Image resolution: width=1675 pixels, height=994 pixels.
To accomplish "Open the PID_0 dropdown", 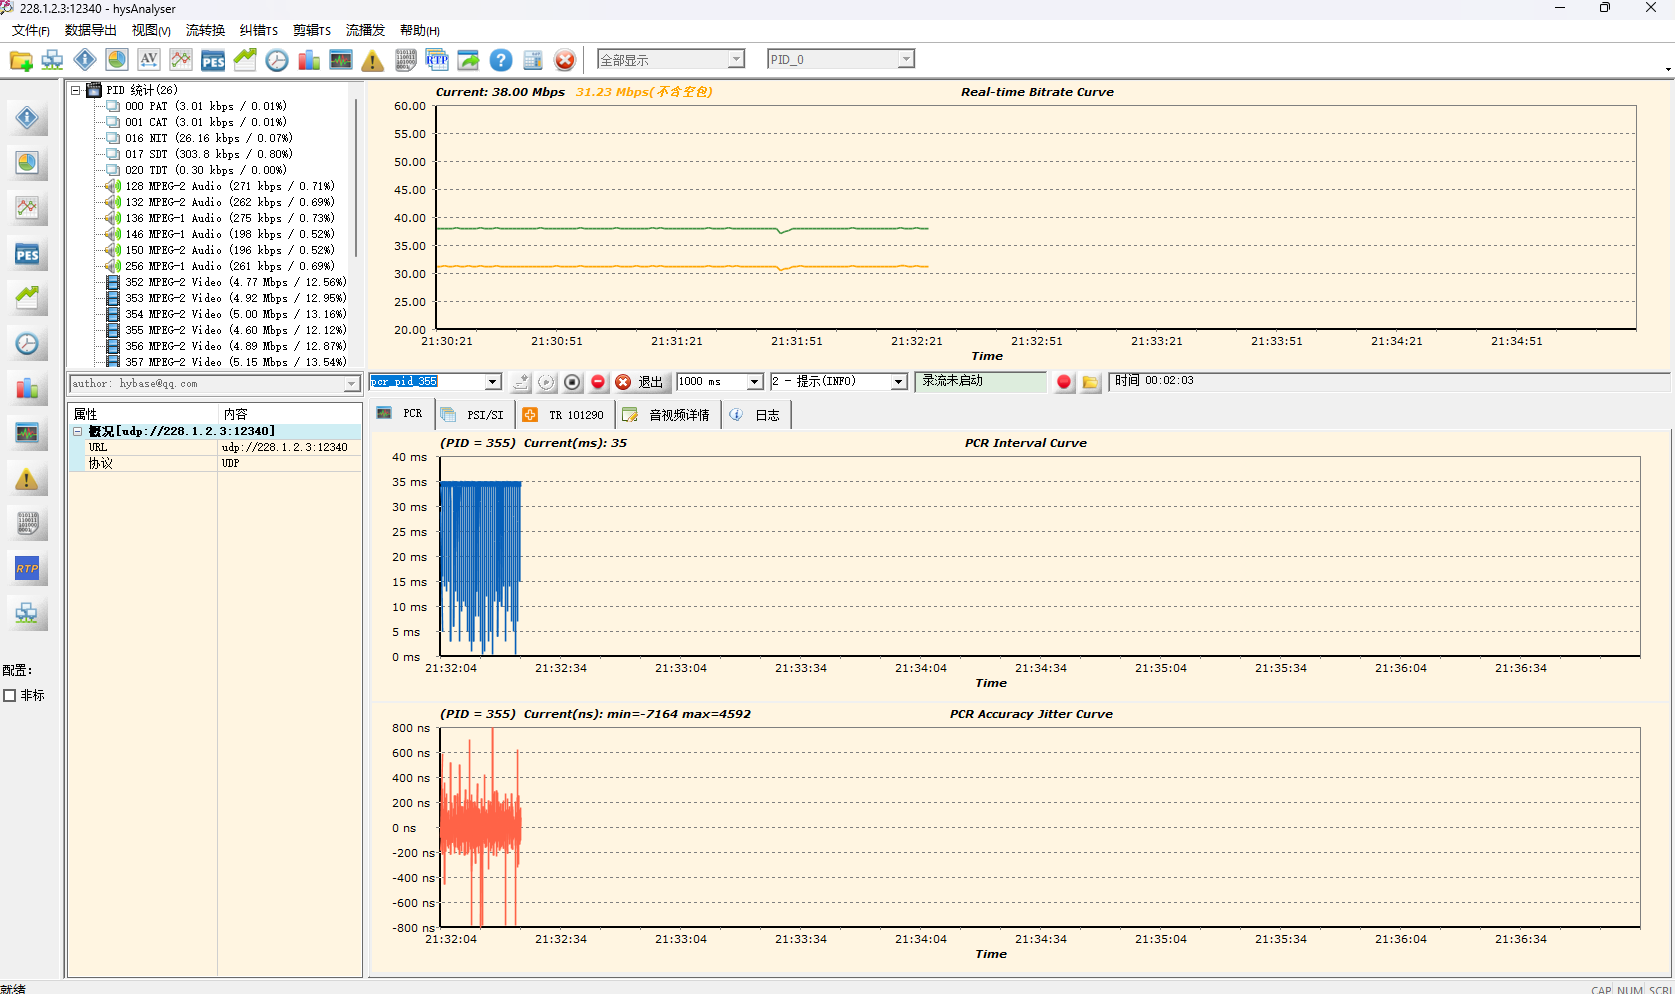I will tap(905, 59).
